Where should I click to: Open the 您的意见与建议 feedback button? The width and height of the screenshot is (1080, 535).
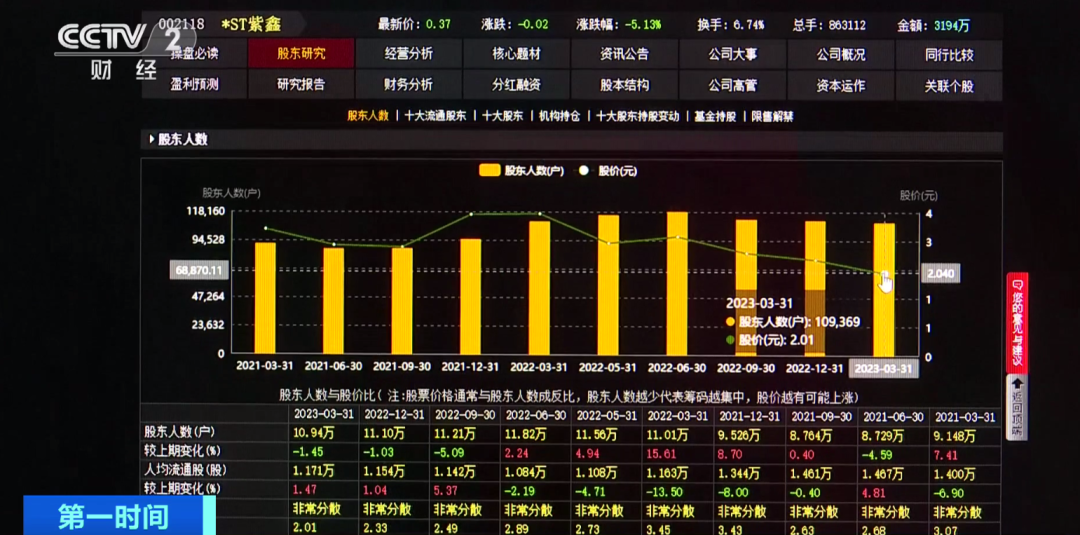pos(1017,322)
